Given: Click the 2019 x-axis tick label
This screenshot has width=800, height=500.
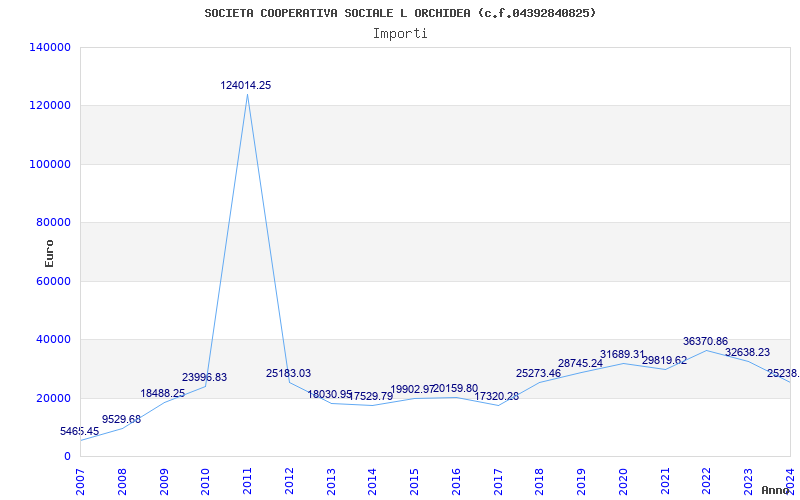Looking at the screenshot, I should [581, 482].
